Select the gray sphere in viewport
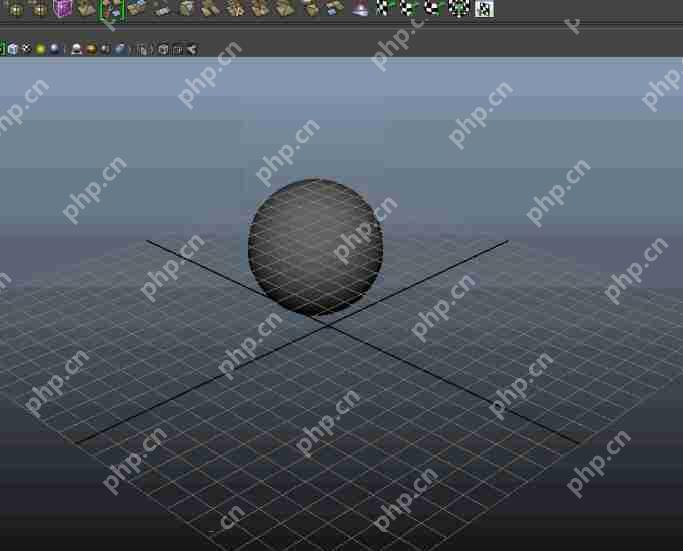 315,246
